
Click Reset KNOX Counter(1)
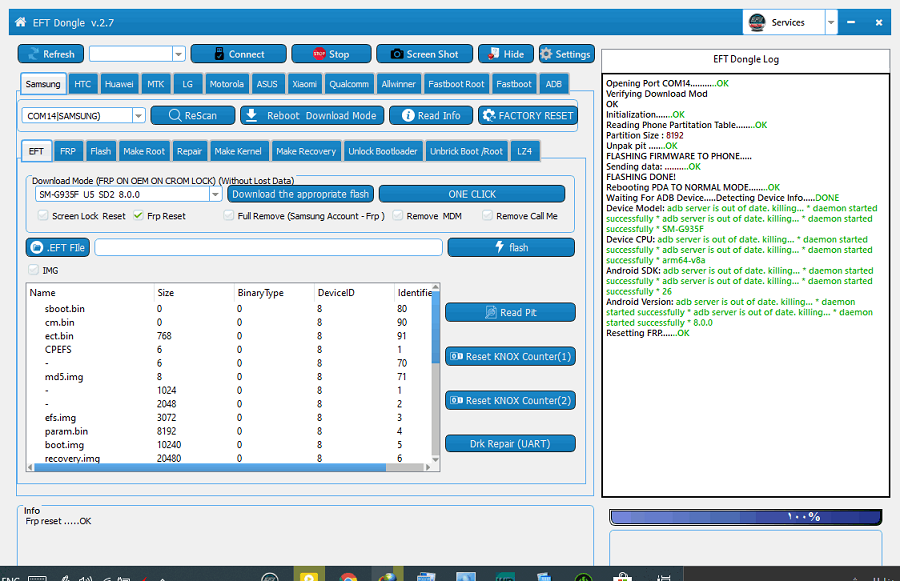coord(510,357)
